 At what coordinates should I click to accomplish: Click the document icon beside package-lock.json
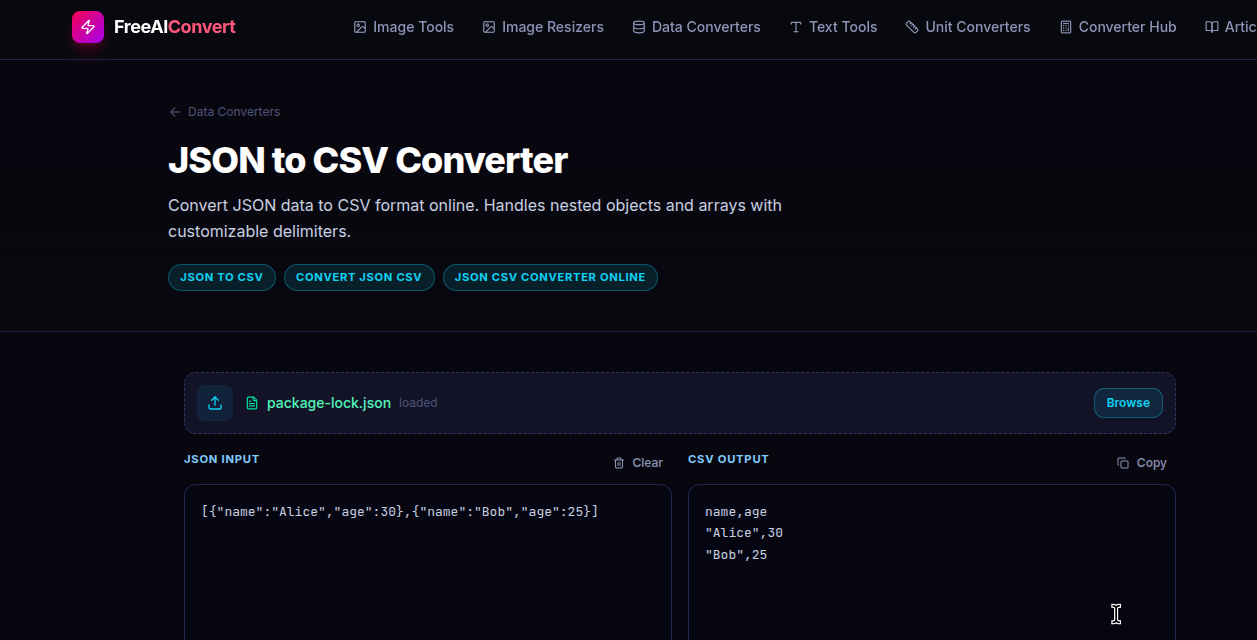coord(250,403)
